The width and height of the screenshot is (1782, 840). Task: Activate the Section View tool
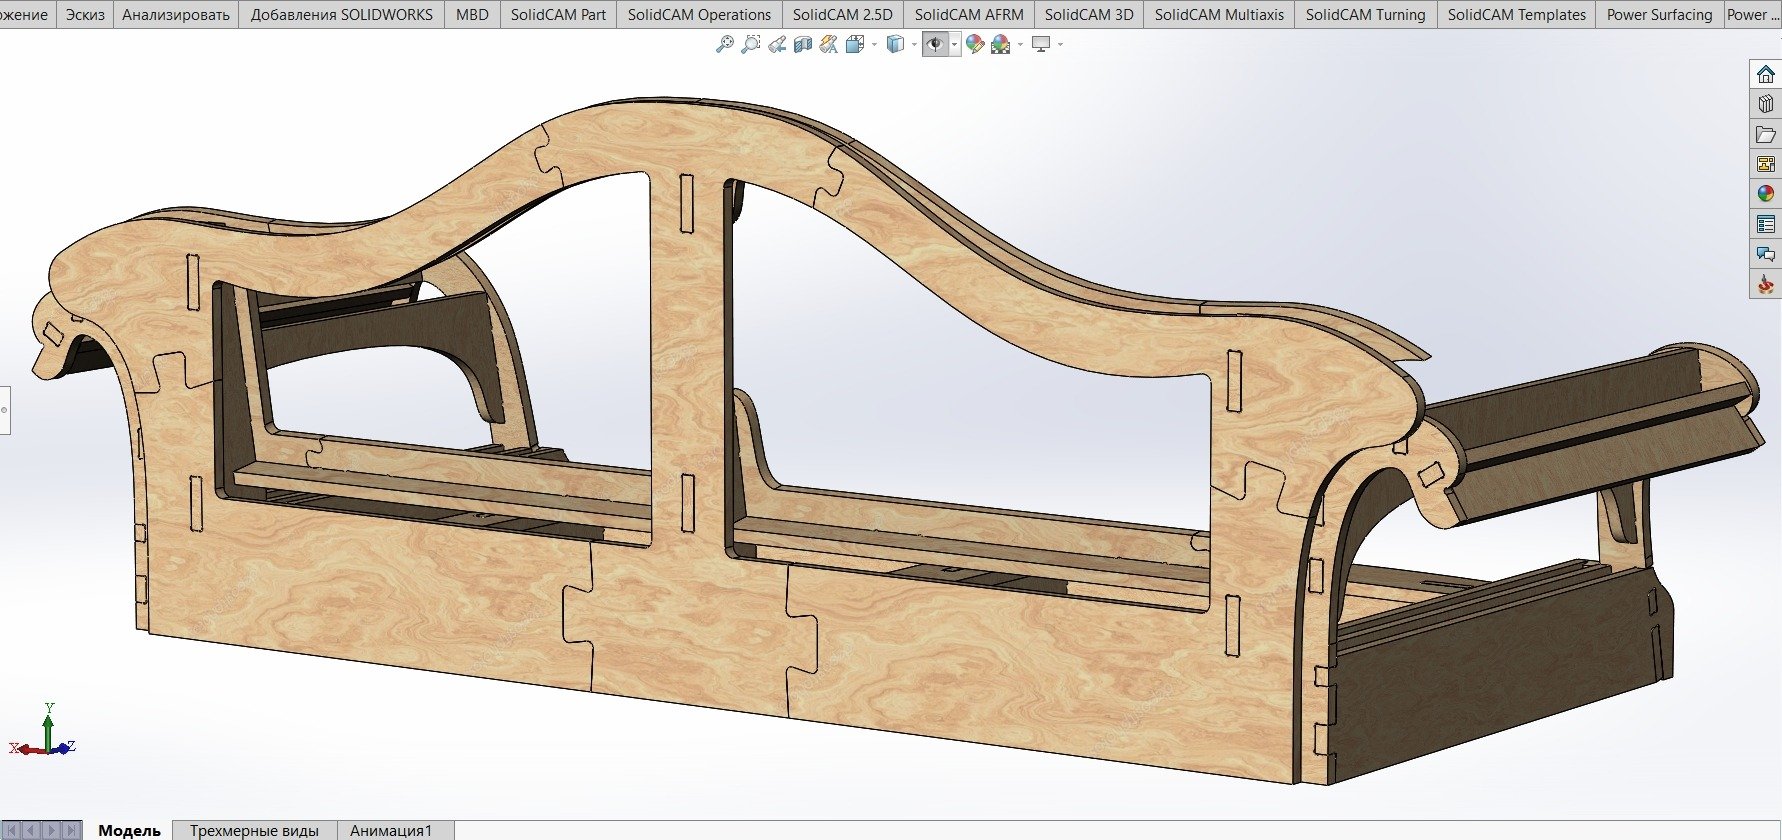(803, 44)
